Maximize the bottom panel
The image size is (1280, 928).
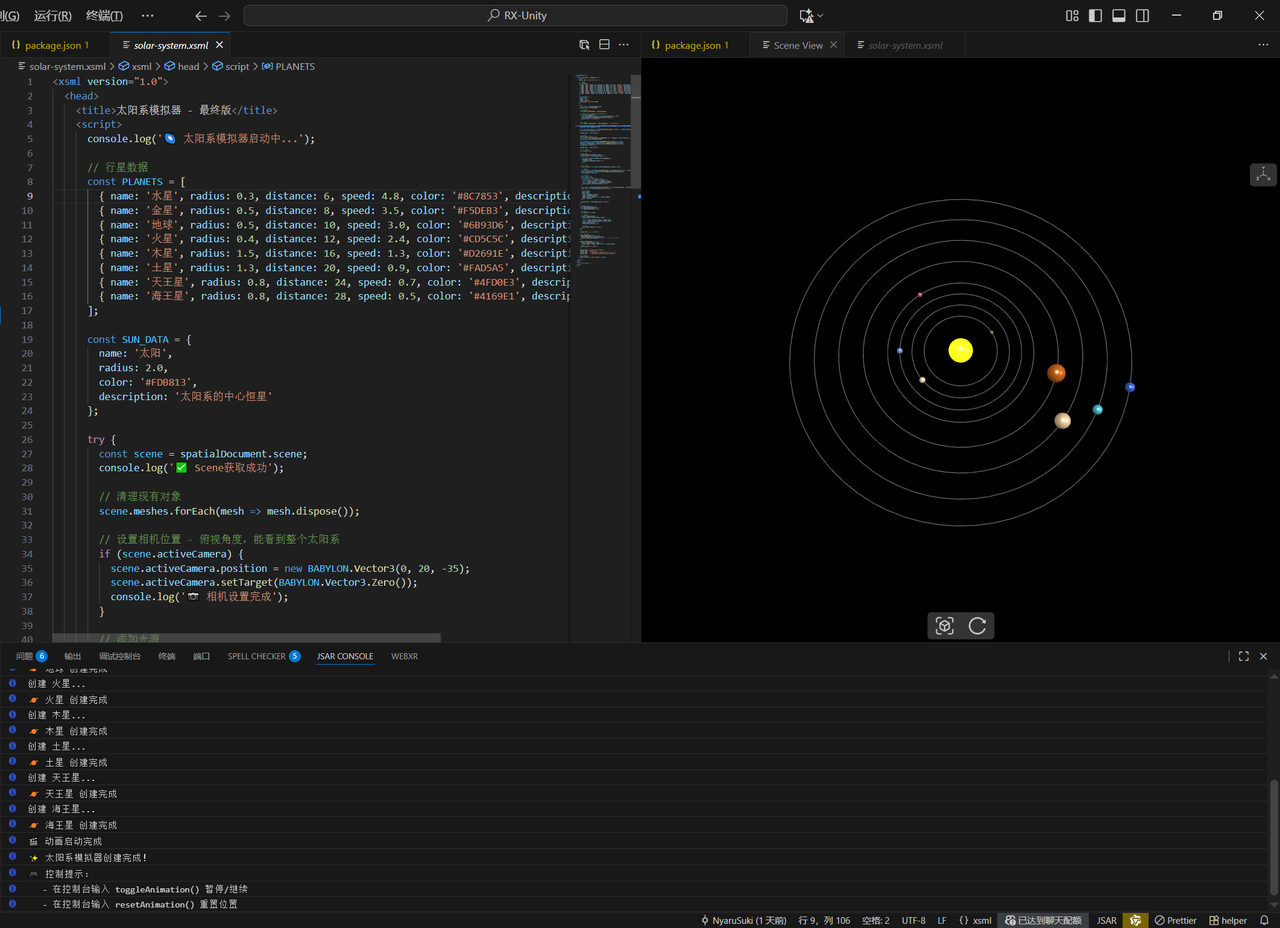[1243, 656]
